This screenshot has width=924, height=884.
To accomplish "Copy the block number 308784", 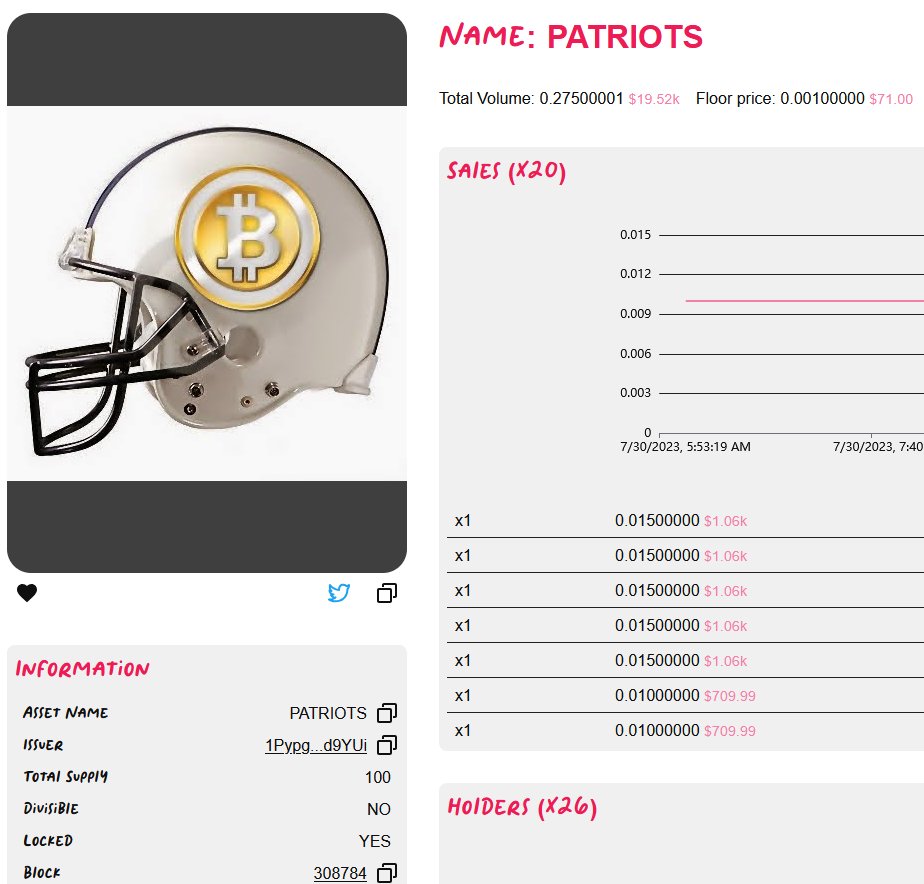I will [x=387, y=873].
